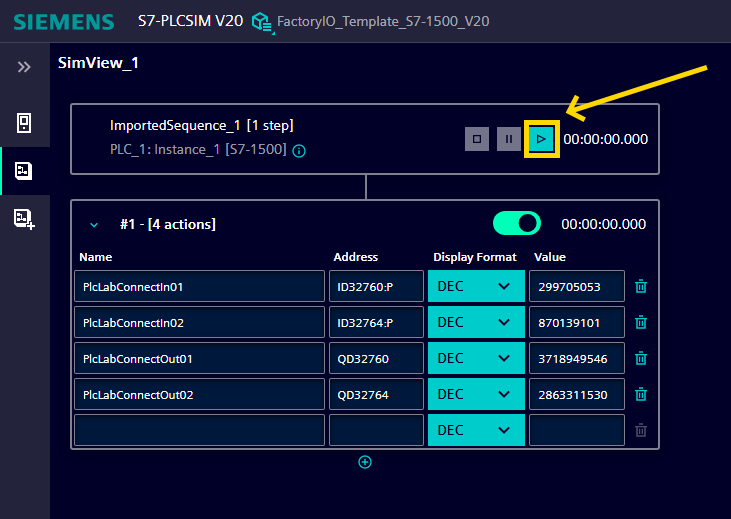
Task: Click the PlcLabConnectOut01 name field
Action: [200, 358]
